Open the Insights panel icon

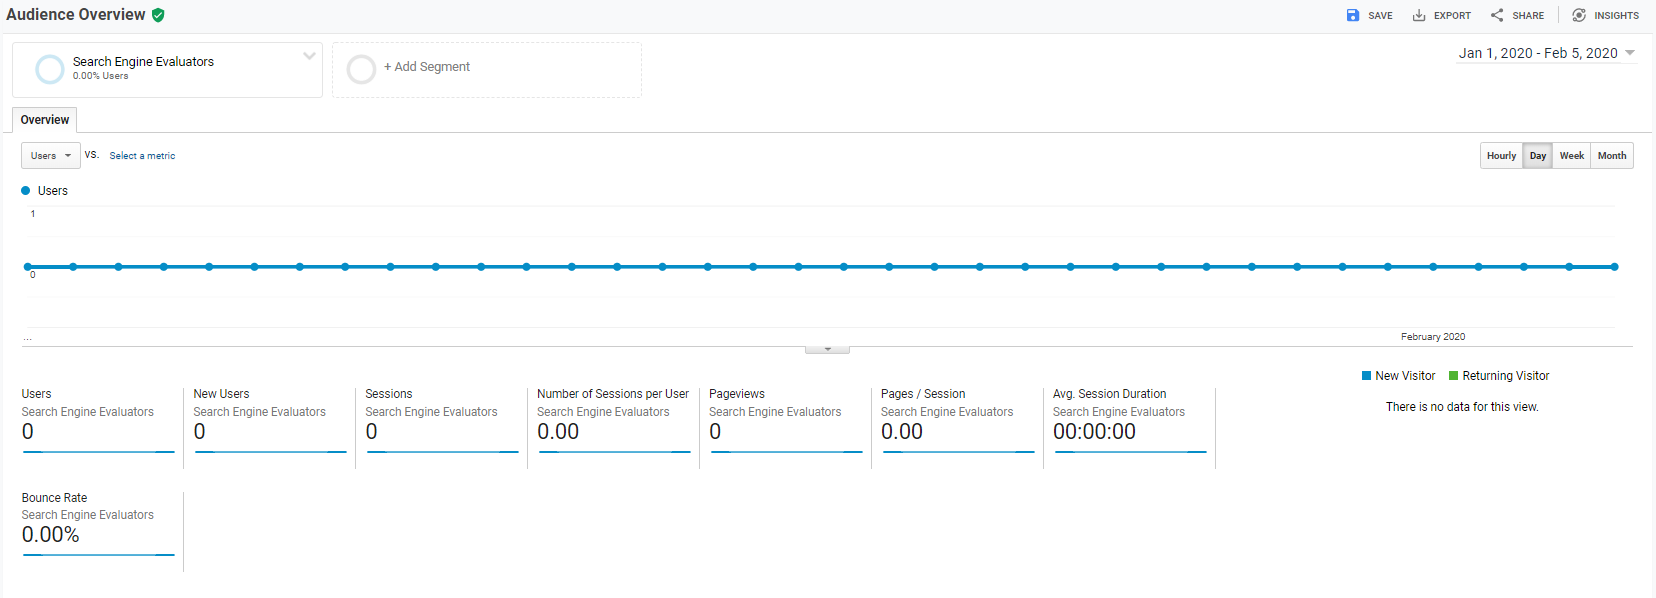point(1579,15)
